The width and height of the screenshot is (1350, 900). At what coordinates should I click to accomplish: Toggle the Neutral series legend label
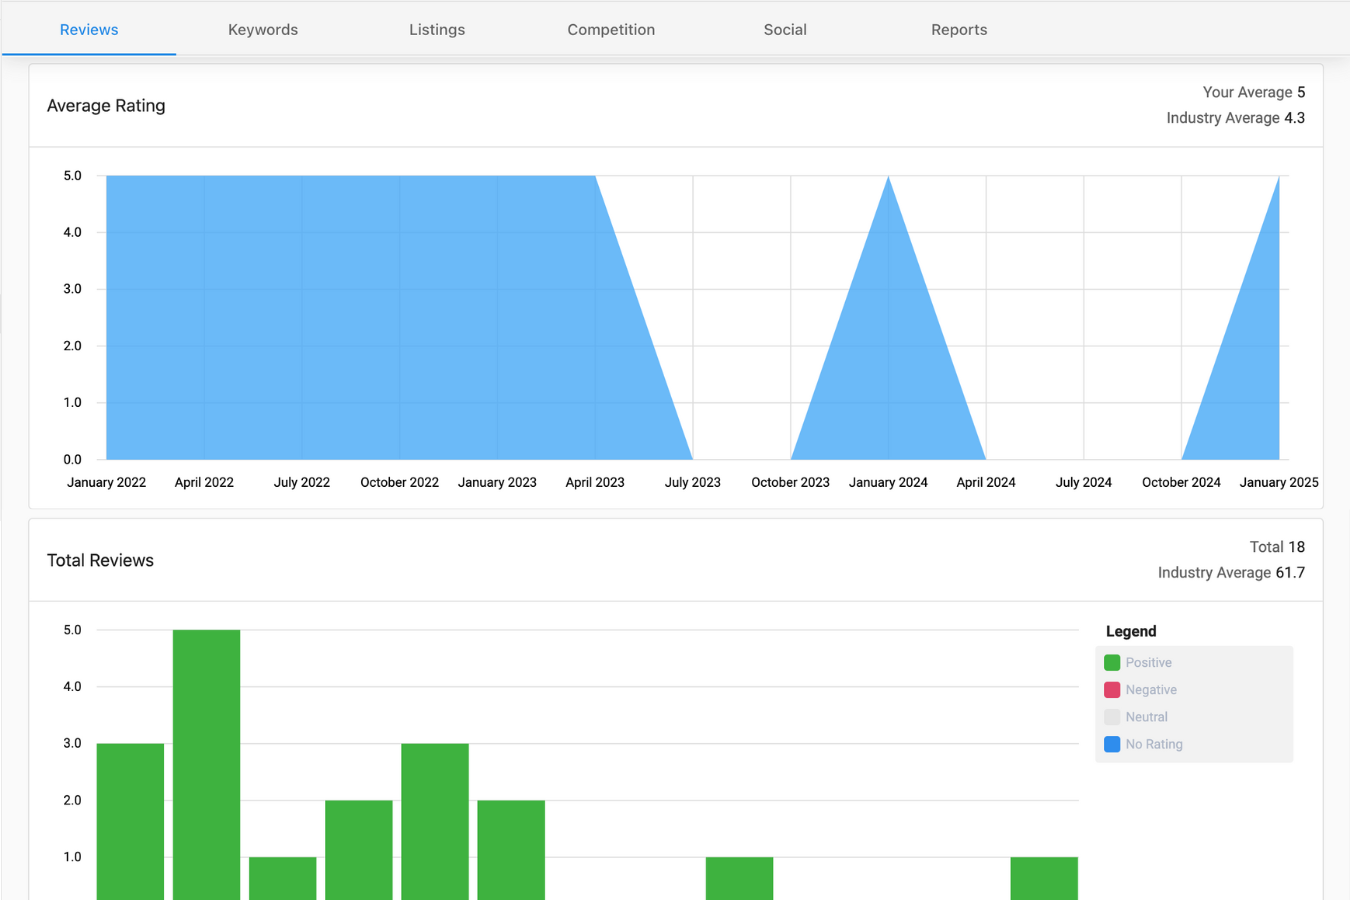(1146, 717)
